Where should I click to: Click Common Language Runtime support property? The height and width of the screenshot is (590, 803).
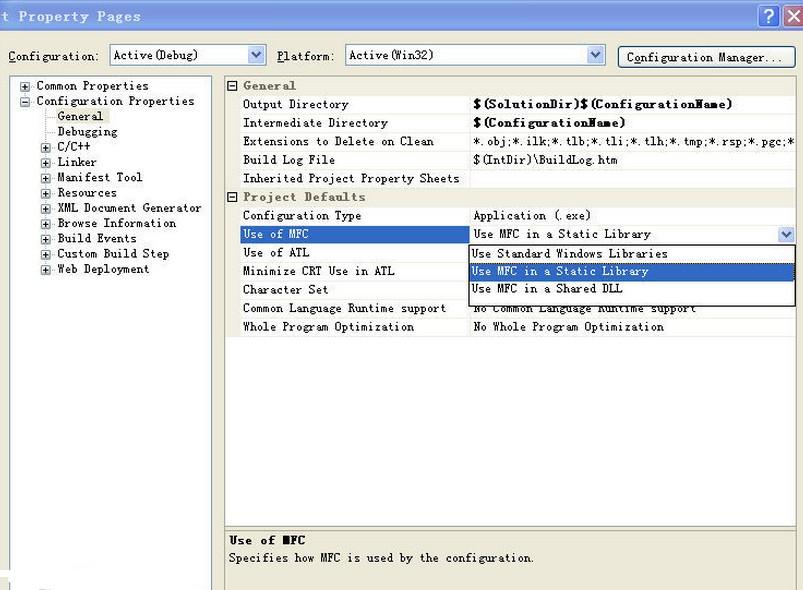point(344,308)
